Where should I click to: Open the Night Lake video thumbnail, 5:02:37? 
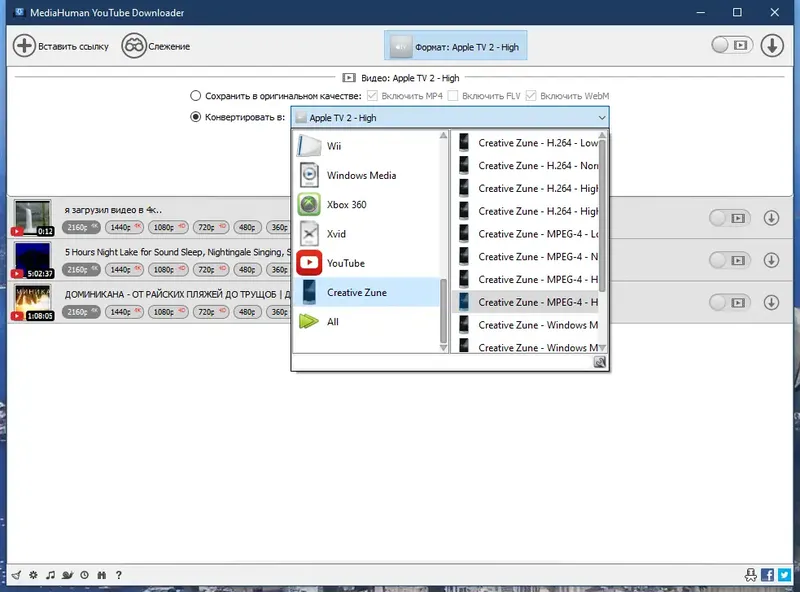point(33,260)
